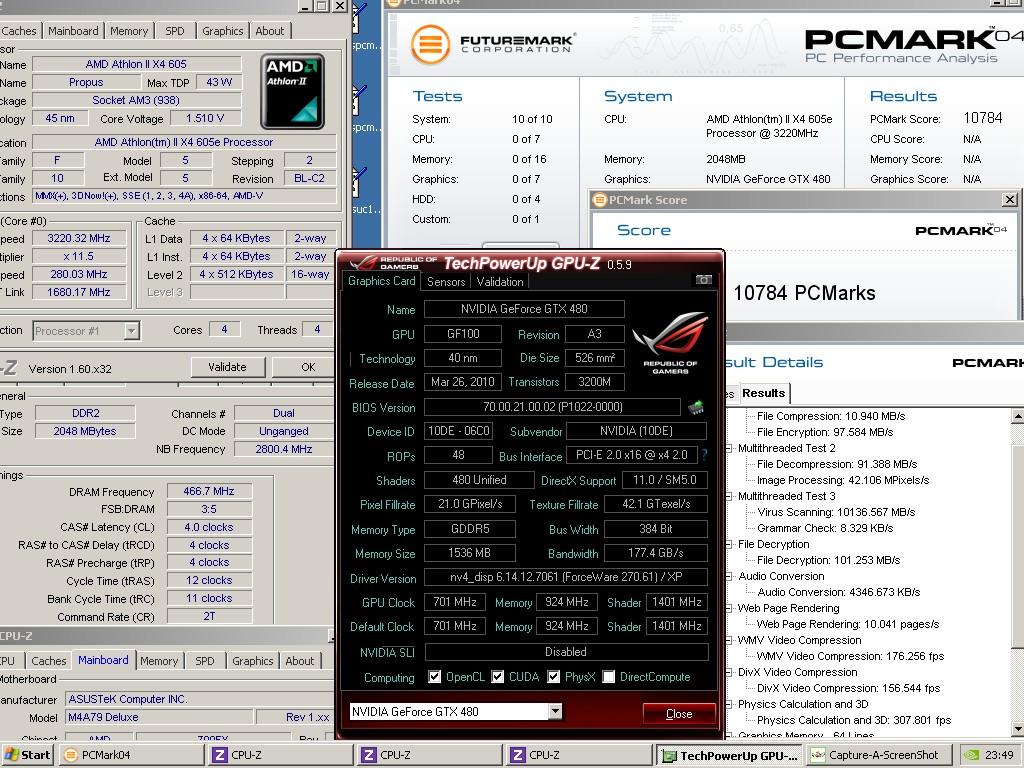Click the Bandwidth value 177.4 GB/s
Viewport: 1024px width, 768px height.
(656, 553)
